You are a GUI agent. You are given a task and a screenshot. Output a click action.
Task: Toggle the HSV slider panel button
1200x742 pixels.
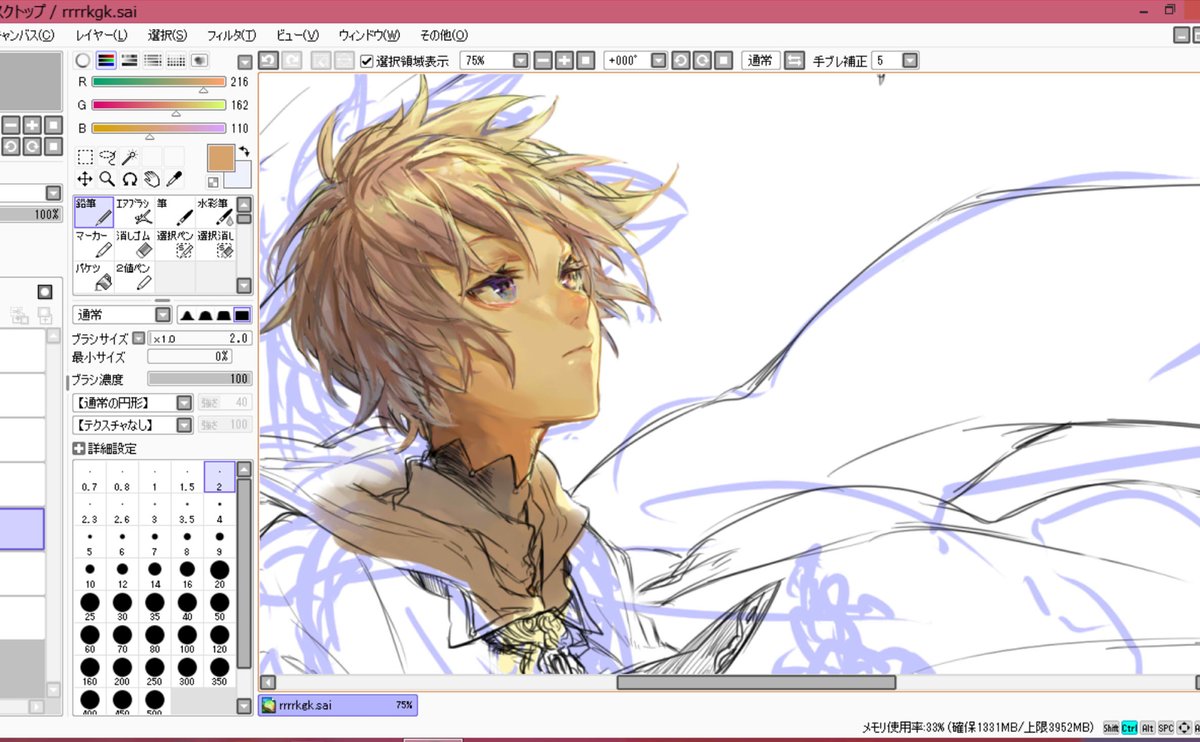(x=129, y=61)
